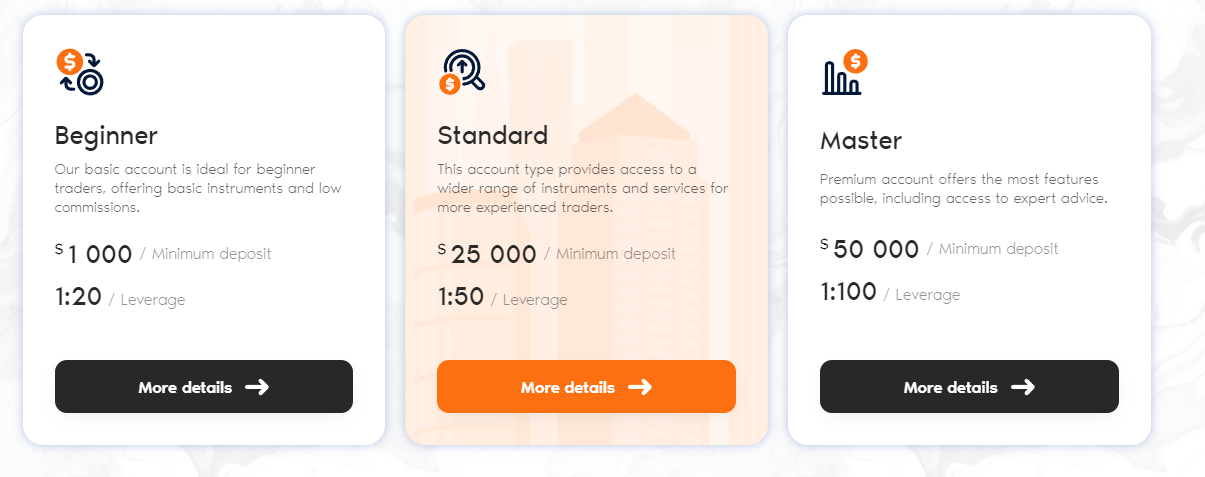Click the arrow in Master's More details button

[1023, 387]
